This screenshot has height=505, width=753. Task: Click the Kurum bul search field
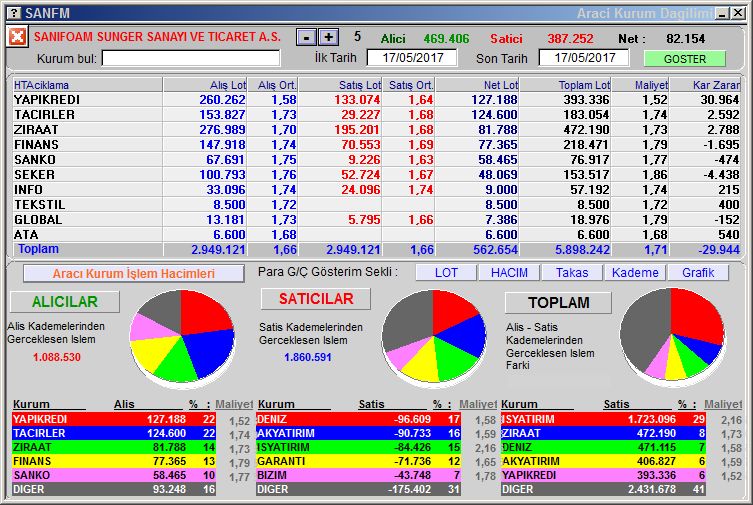(x=191, y=59)
